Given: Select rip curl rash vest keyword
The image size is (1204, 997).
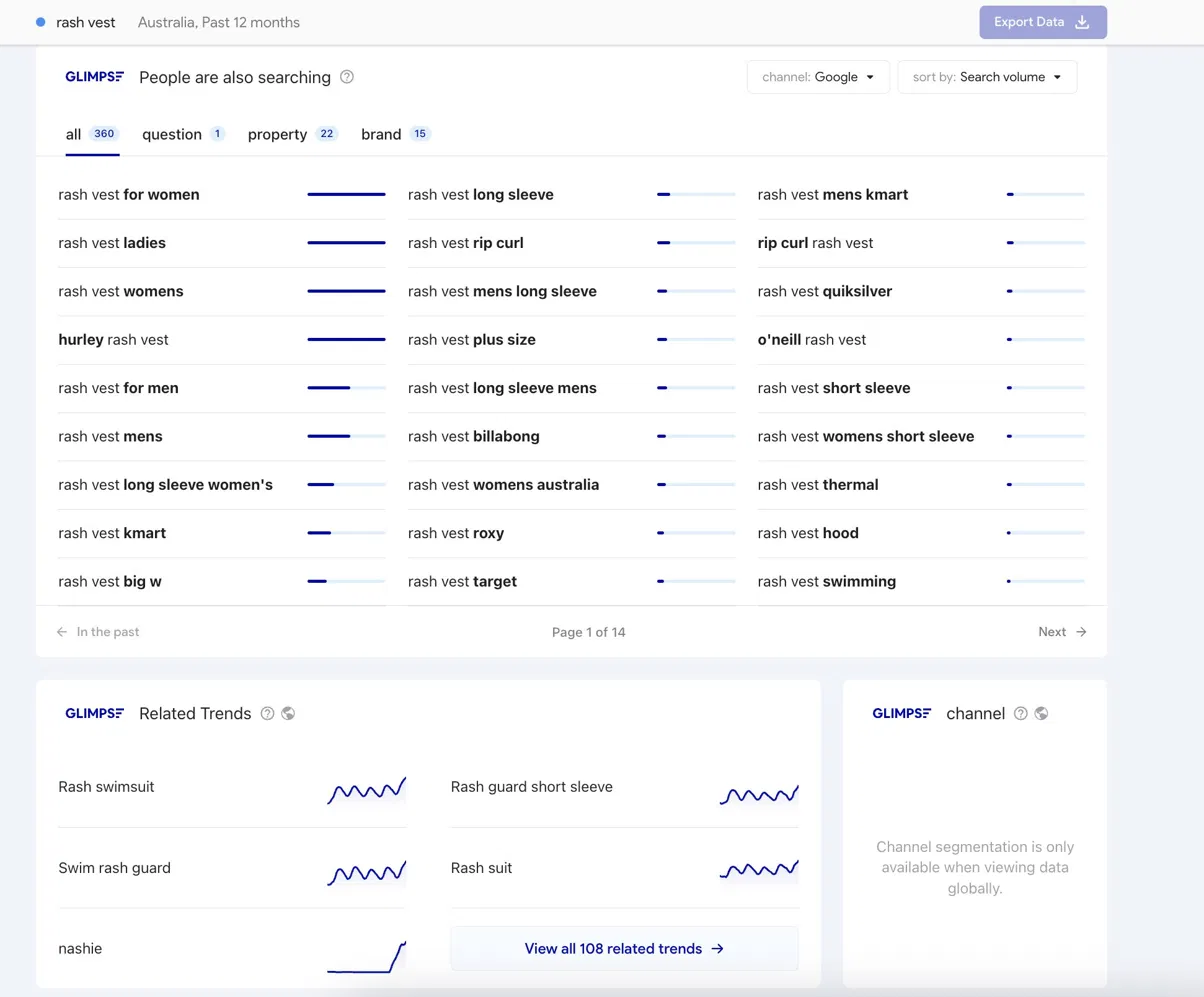Looking at the screenshot, I should (816, 243).
